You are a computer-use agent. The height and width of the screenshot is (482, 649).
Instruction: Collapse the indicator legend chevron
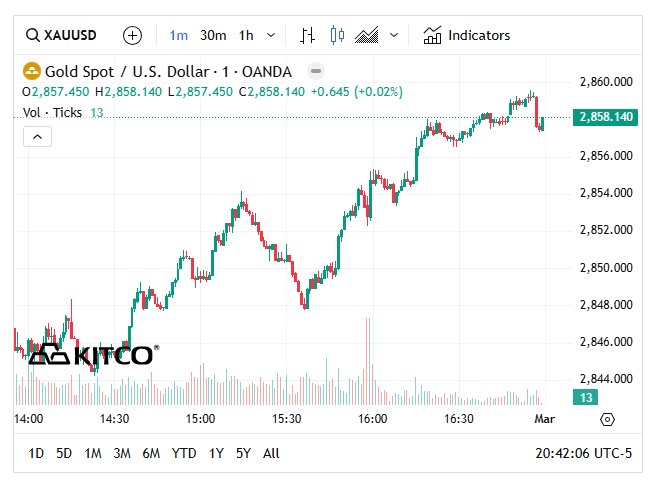coord(37,137)
